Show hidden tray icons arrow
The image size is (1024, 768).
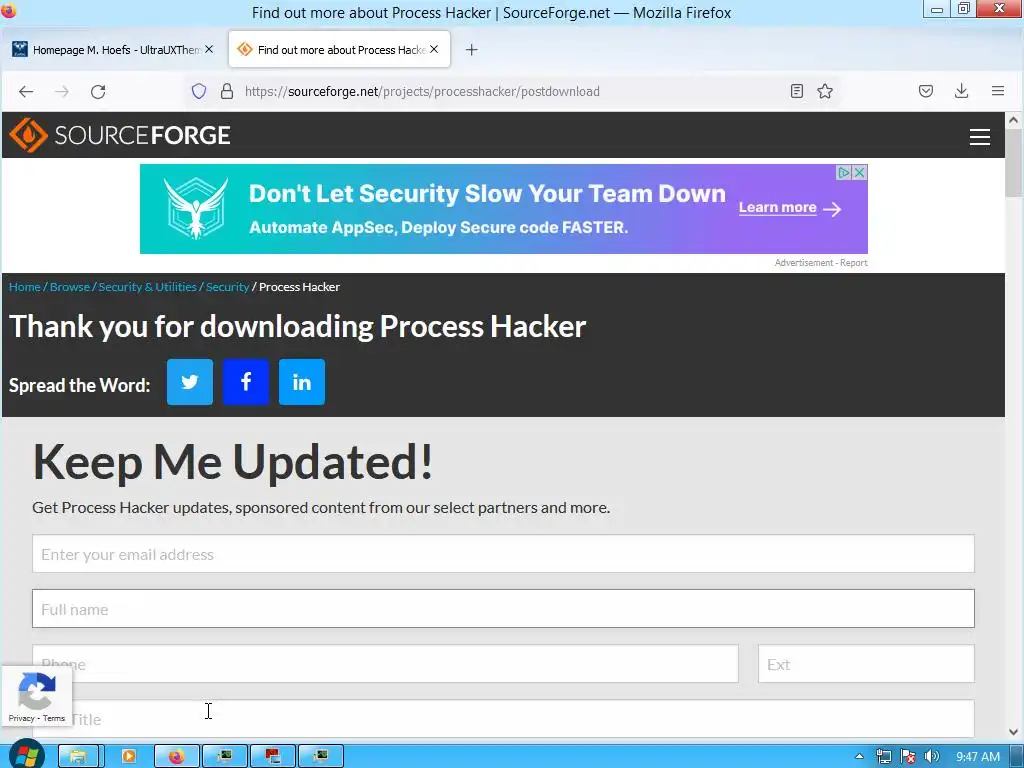pyautogui.click(x=859, y=756)
